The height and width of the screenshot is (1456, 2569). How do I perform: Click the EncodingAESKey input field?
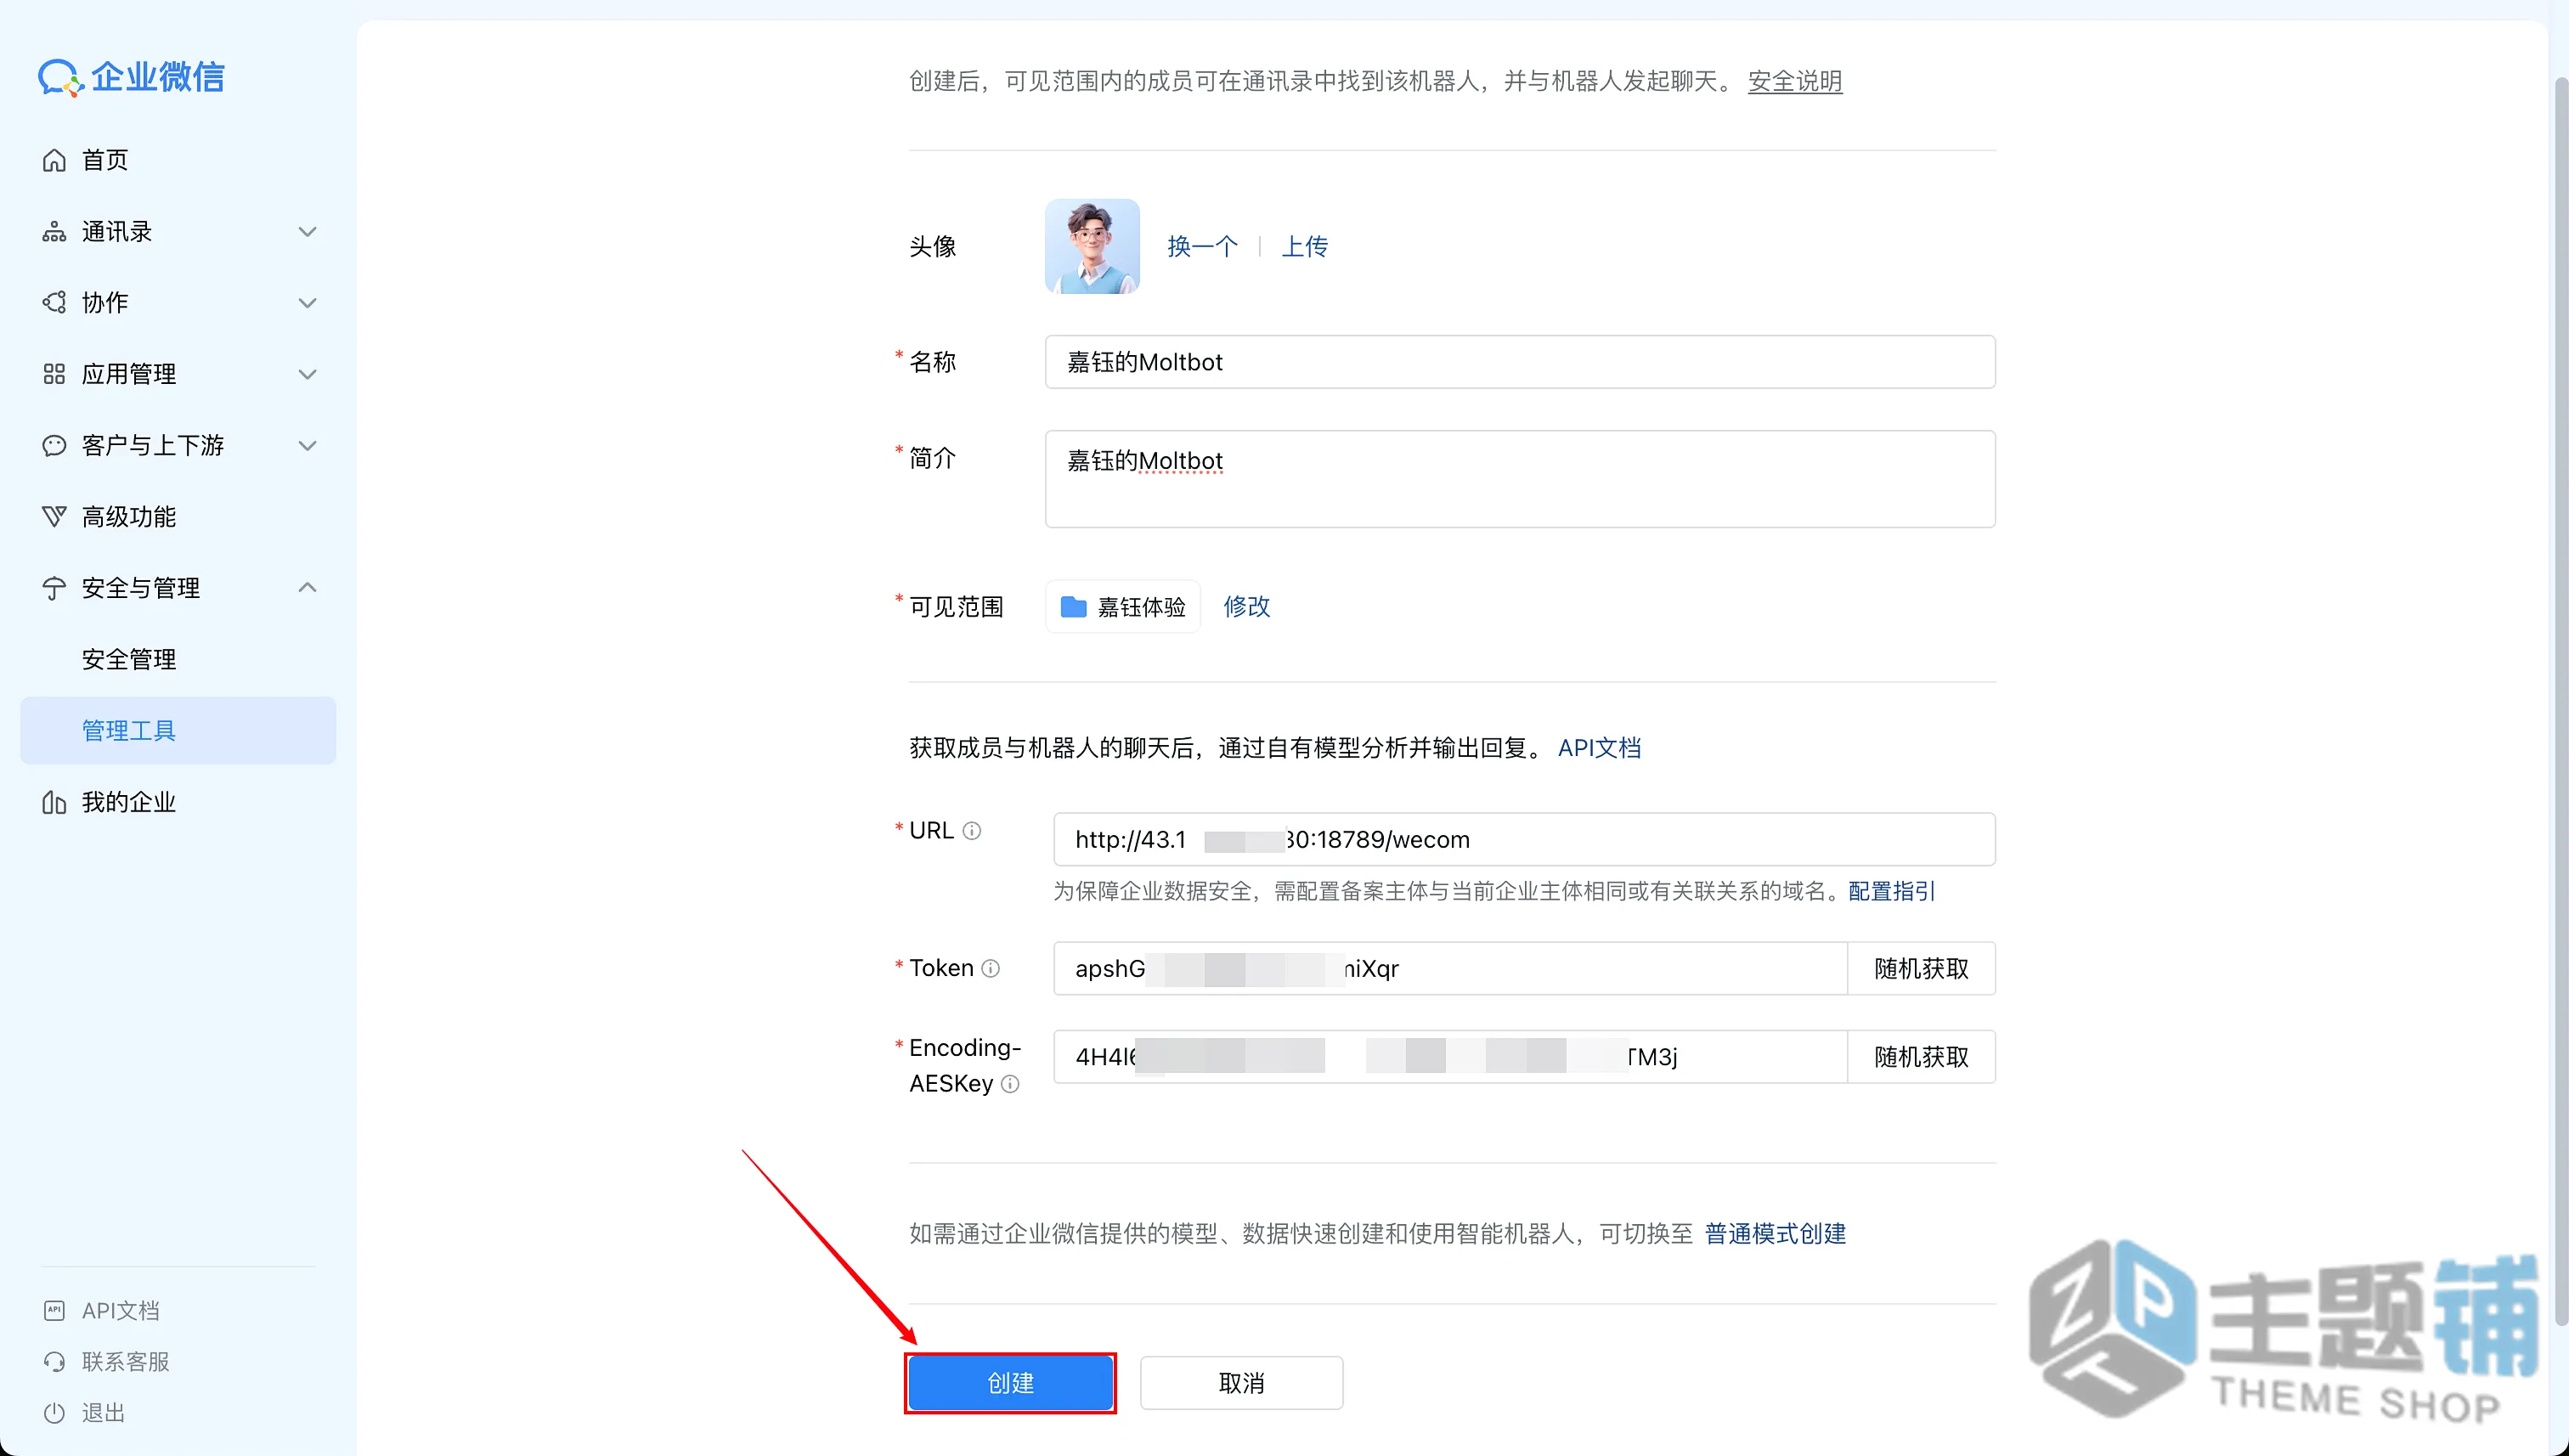point(1450,1057)
